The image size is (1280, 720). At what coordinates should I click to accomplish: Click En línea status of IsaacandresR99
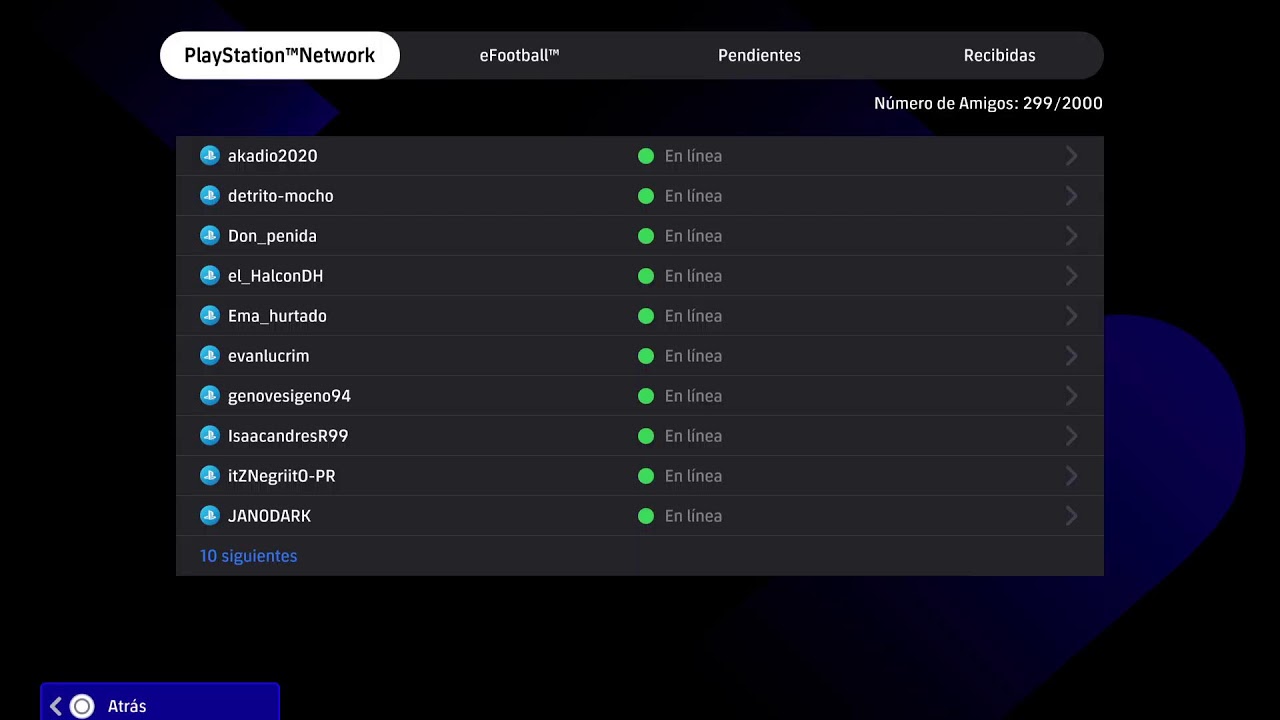[x=693, y=436]
